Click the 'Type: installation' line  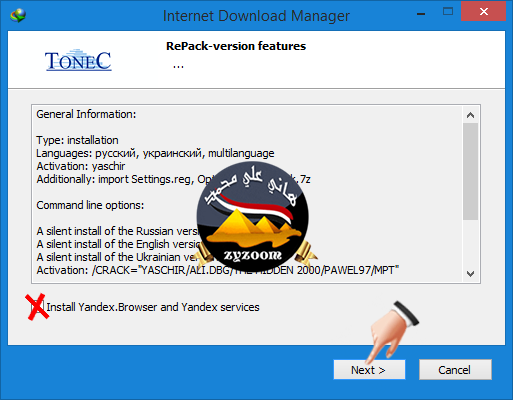pos(77,140)
